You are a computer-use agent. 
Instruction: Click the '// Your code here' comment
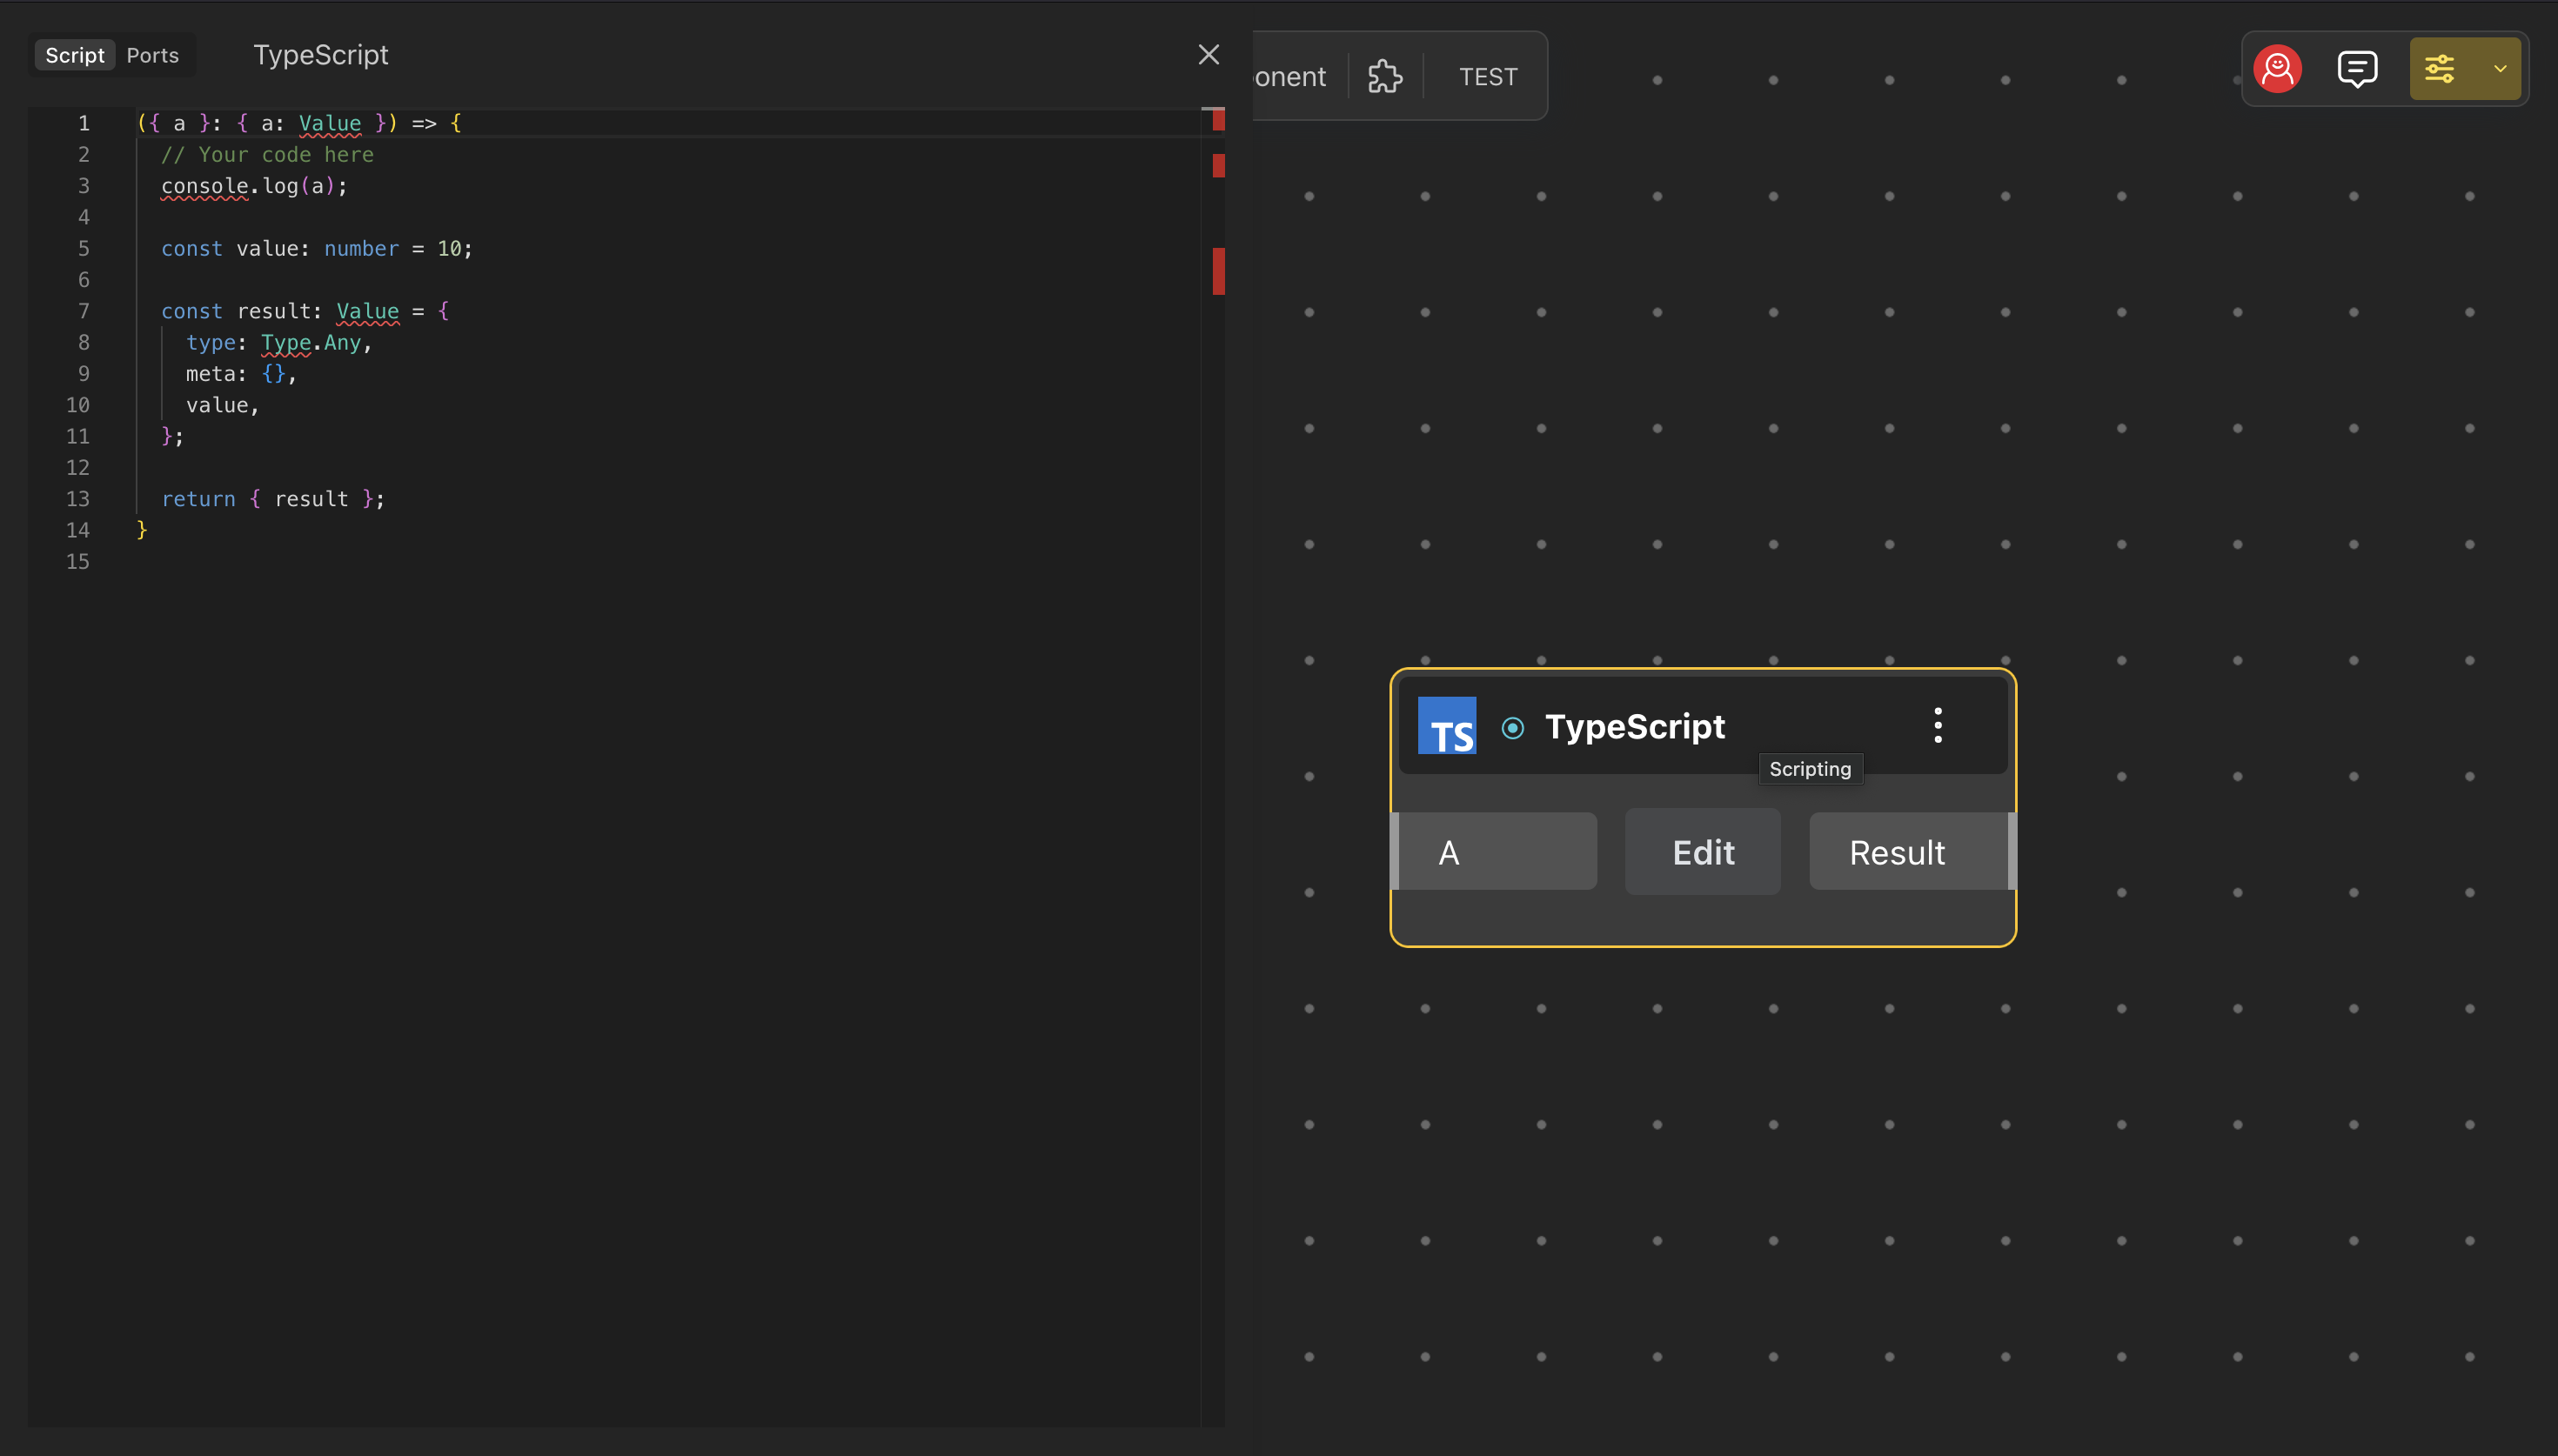point(267,155)
